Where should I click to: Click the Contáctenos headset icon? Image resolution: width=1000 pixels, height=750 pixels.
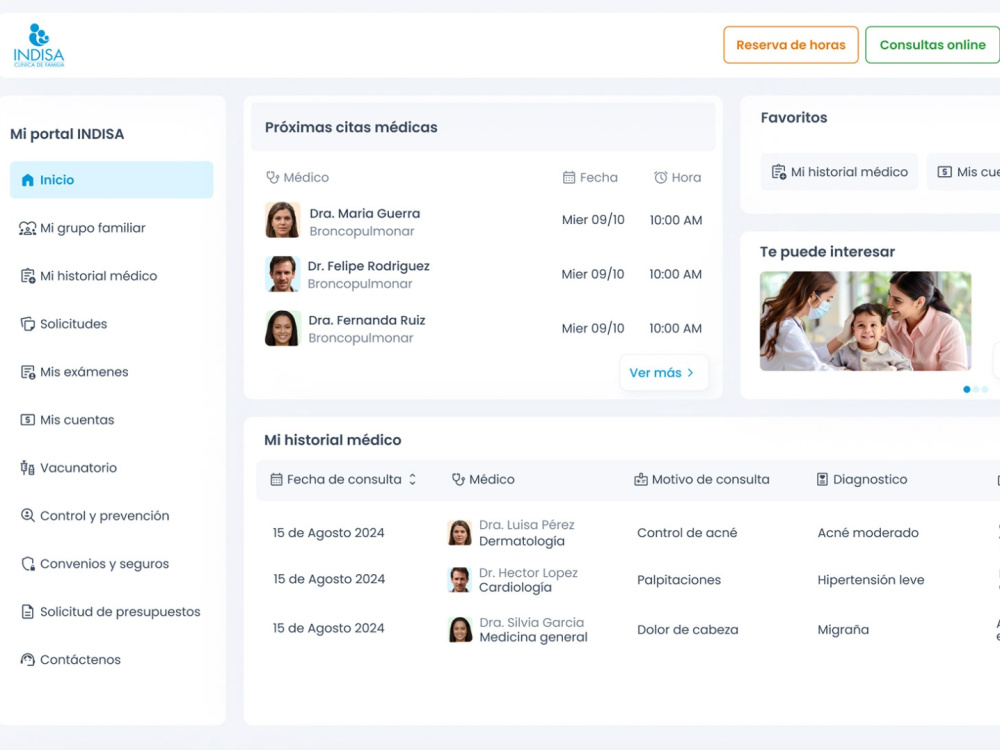[27, 659]
